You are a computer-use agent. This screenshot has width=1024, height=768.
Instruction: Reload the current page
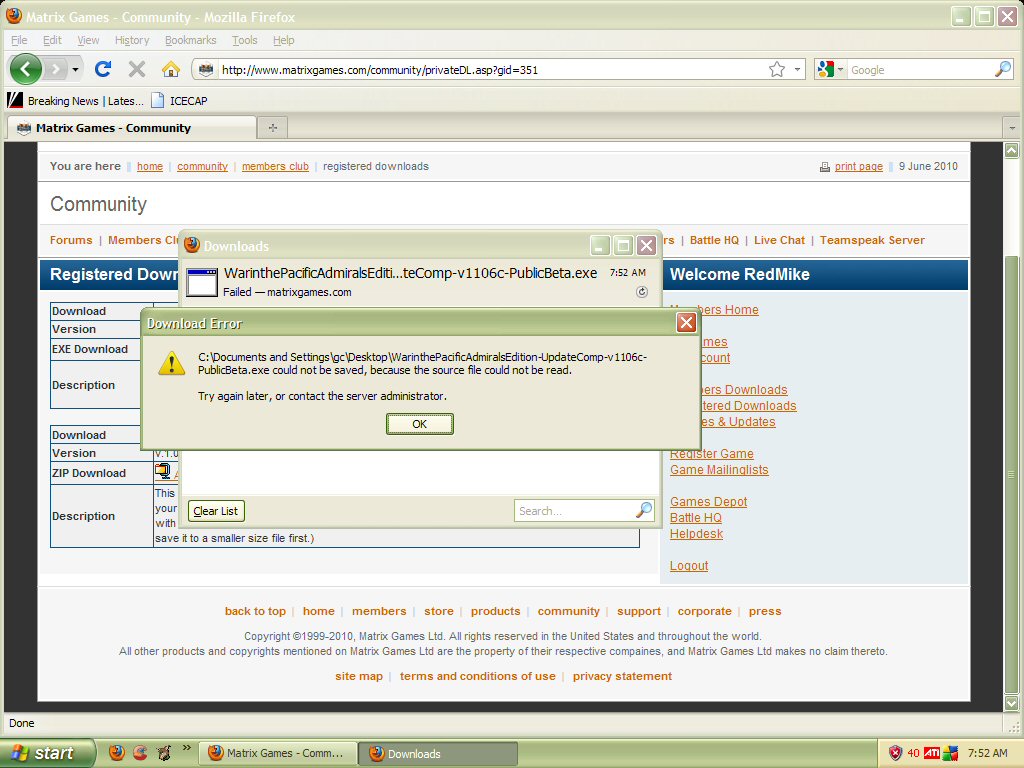click(103, 69)
